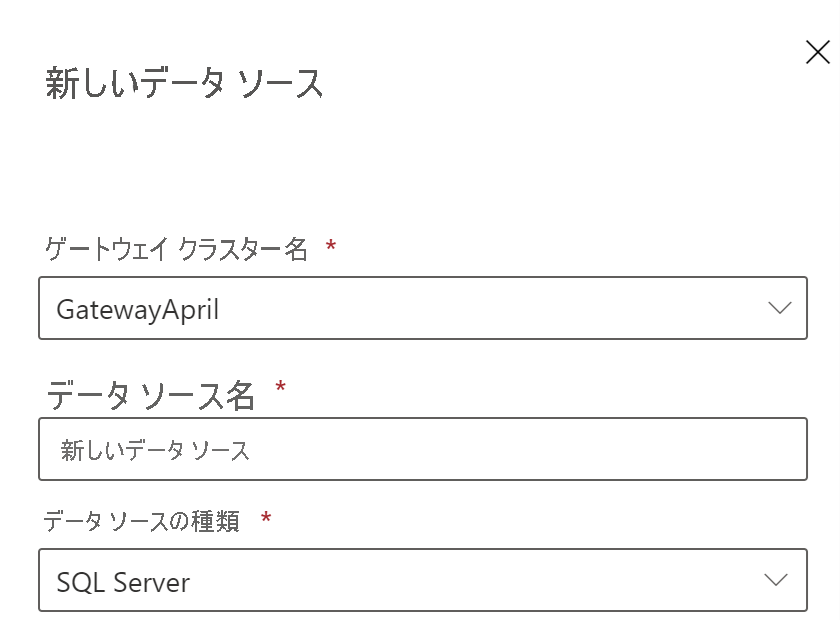840x620 pixels.
Task: Click the SQL Server dropdown chevron arrow
Action: coord(775,580)
